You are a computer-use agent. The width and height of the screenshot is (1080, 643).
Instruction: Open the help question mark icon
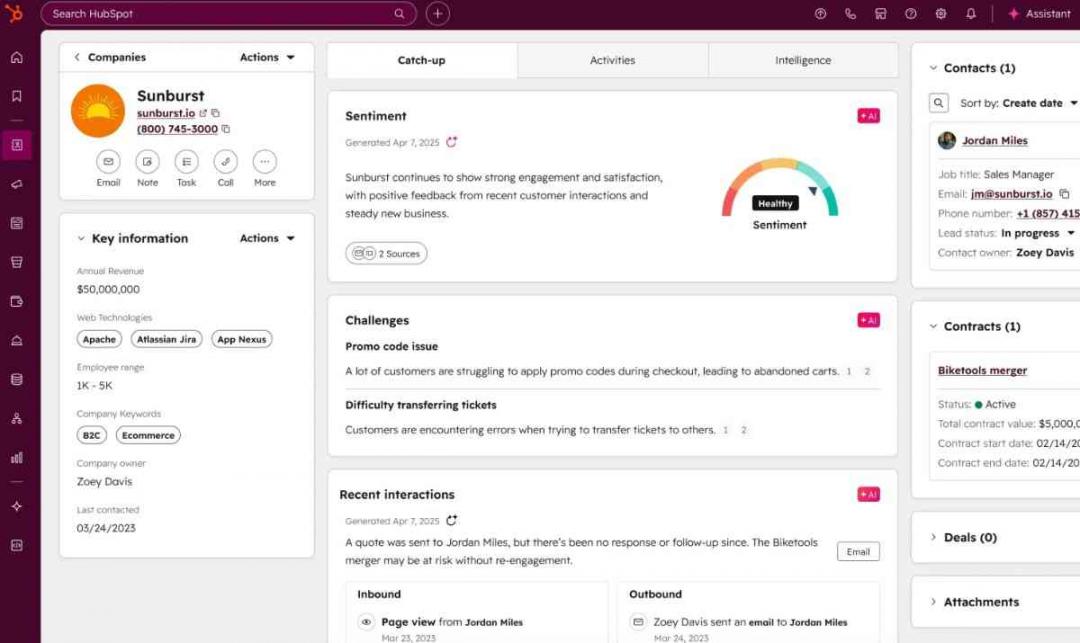[911, 14]
